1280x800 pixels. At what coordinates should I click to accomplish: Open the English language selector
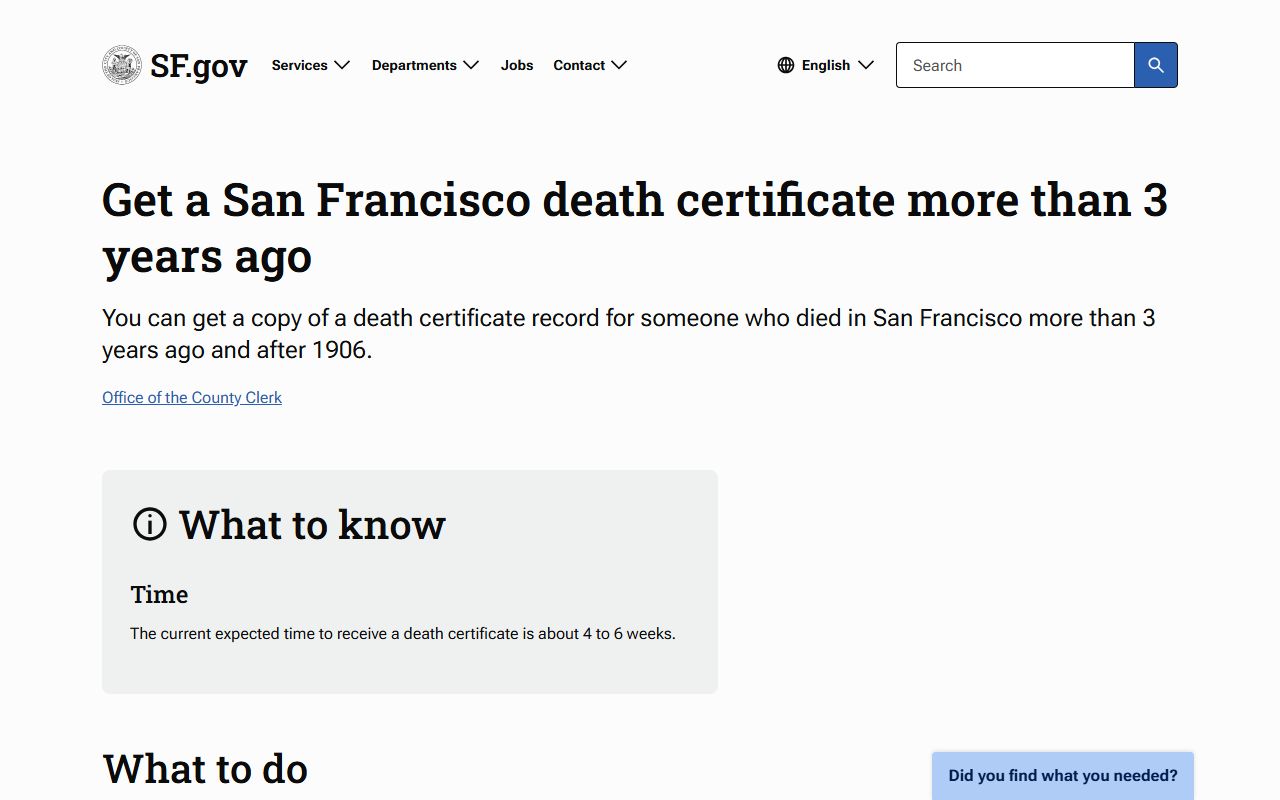(826, 65)
